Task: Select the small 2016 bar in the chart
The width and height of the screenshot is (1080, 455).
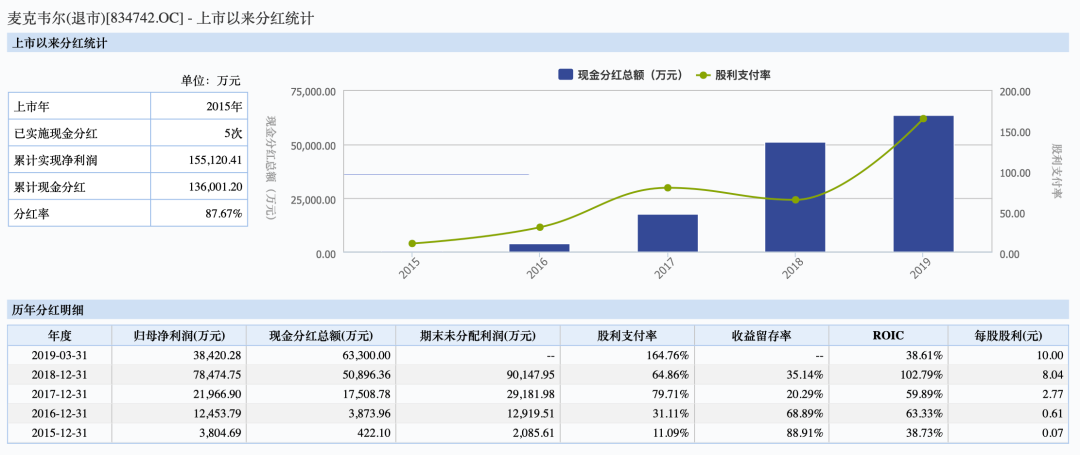Action: (539, 248)
